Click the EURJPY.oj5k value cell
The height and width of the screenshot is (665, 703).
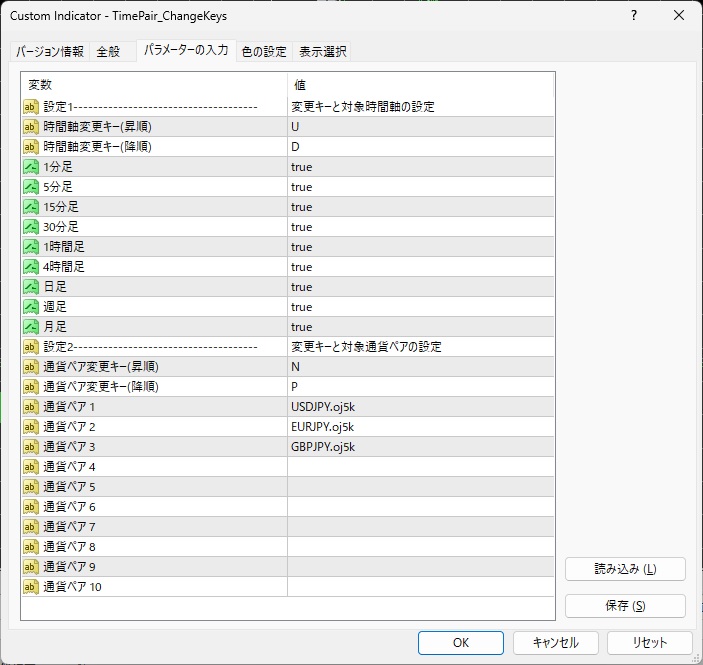(421, 427)
